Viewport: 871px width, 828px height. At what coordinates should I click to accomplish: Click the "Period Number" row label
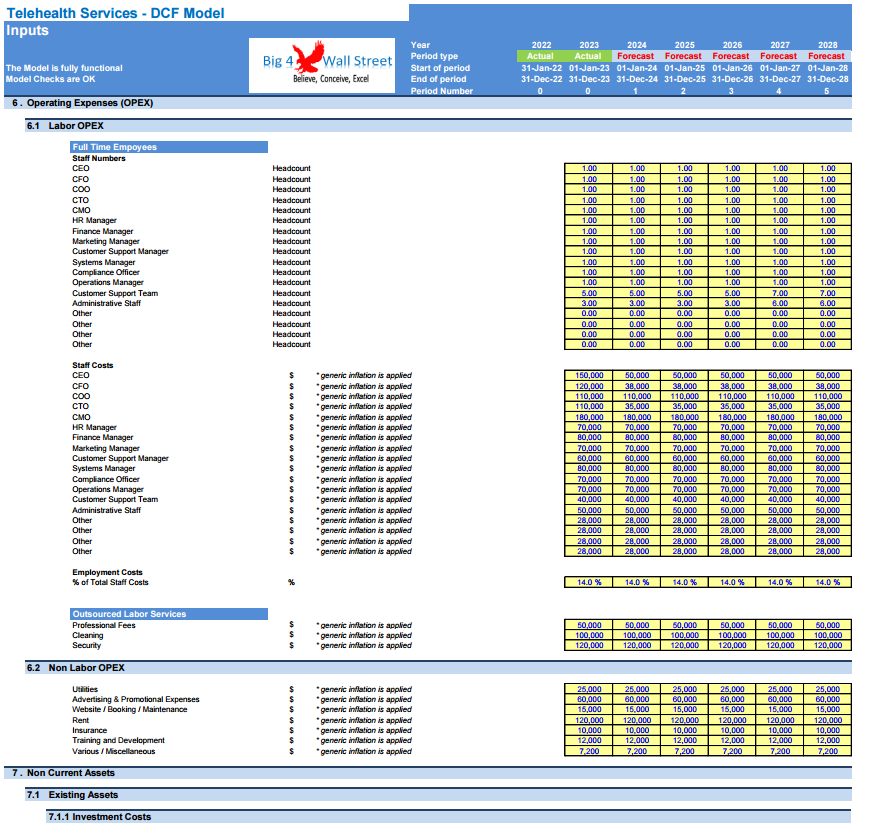(x=442, y=91)
